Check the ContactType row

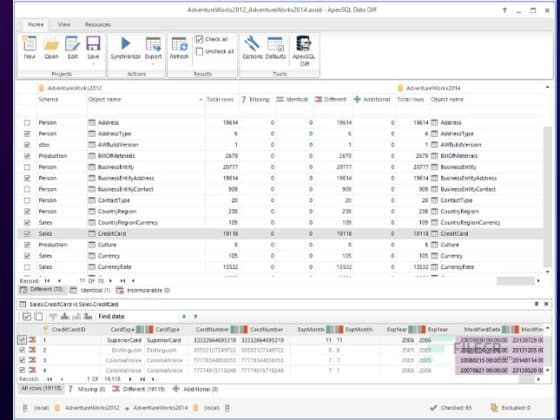[27, 200]
